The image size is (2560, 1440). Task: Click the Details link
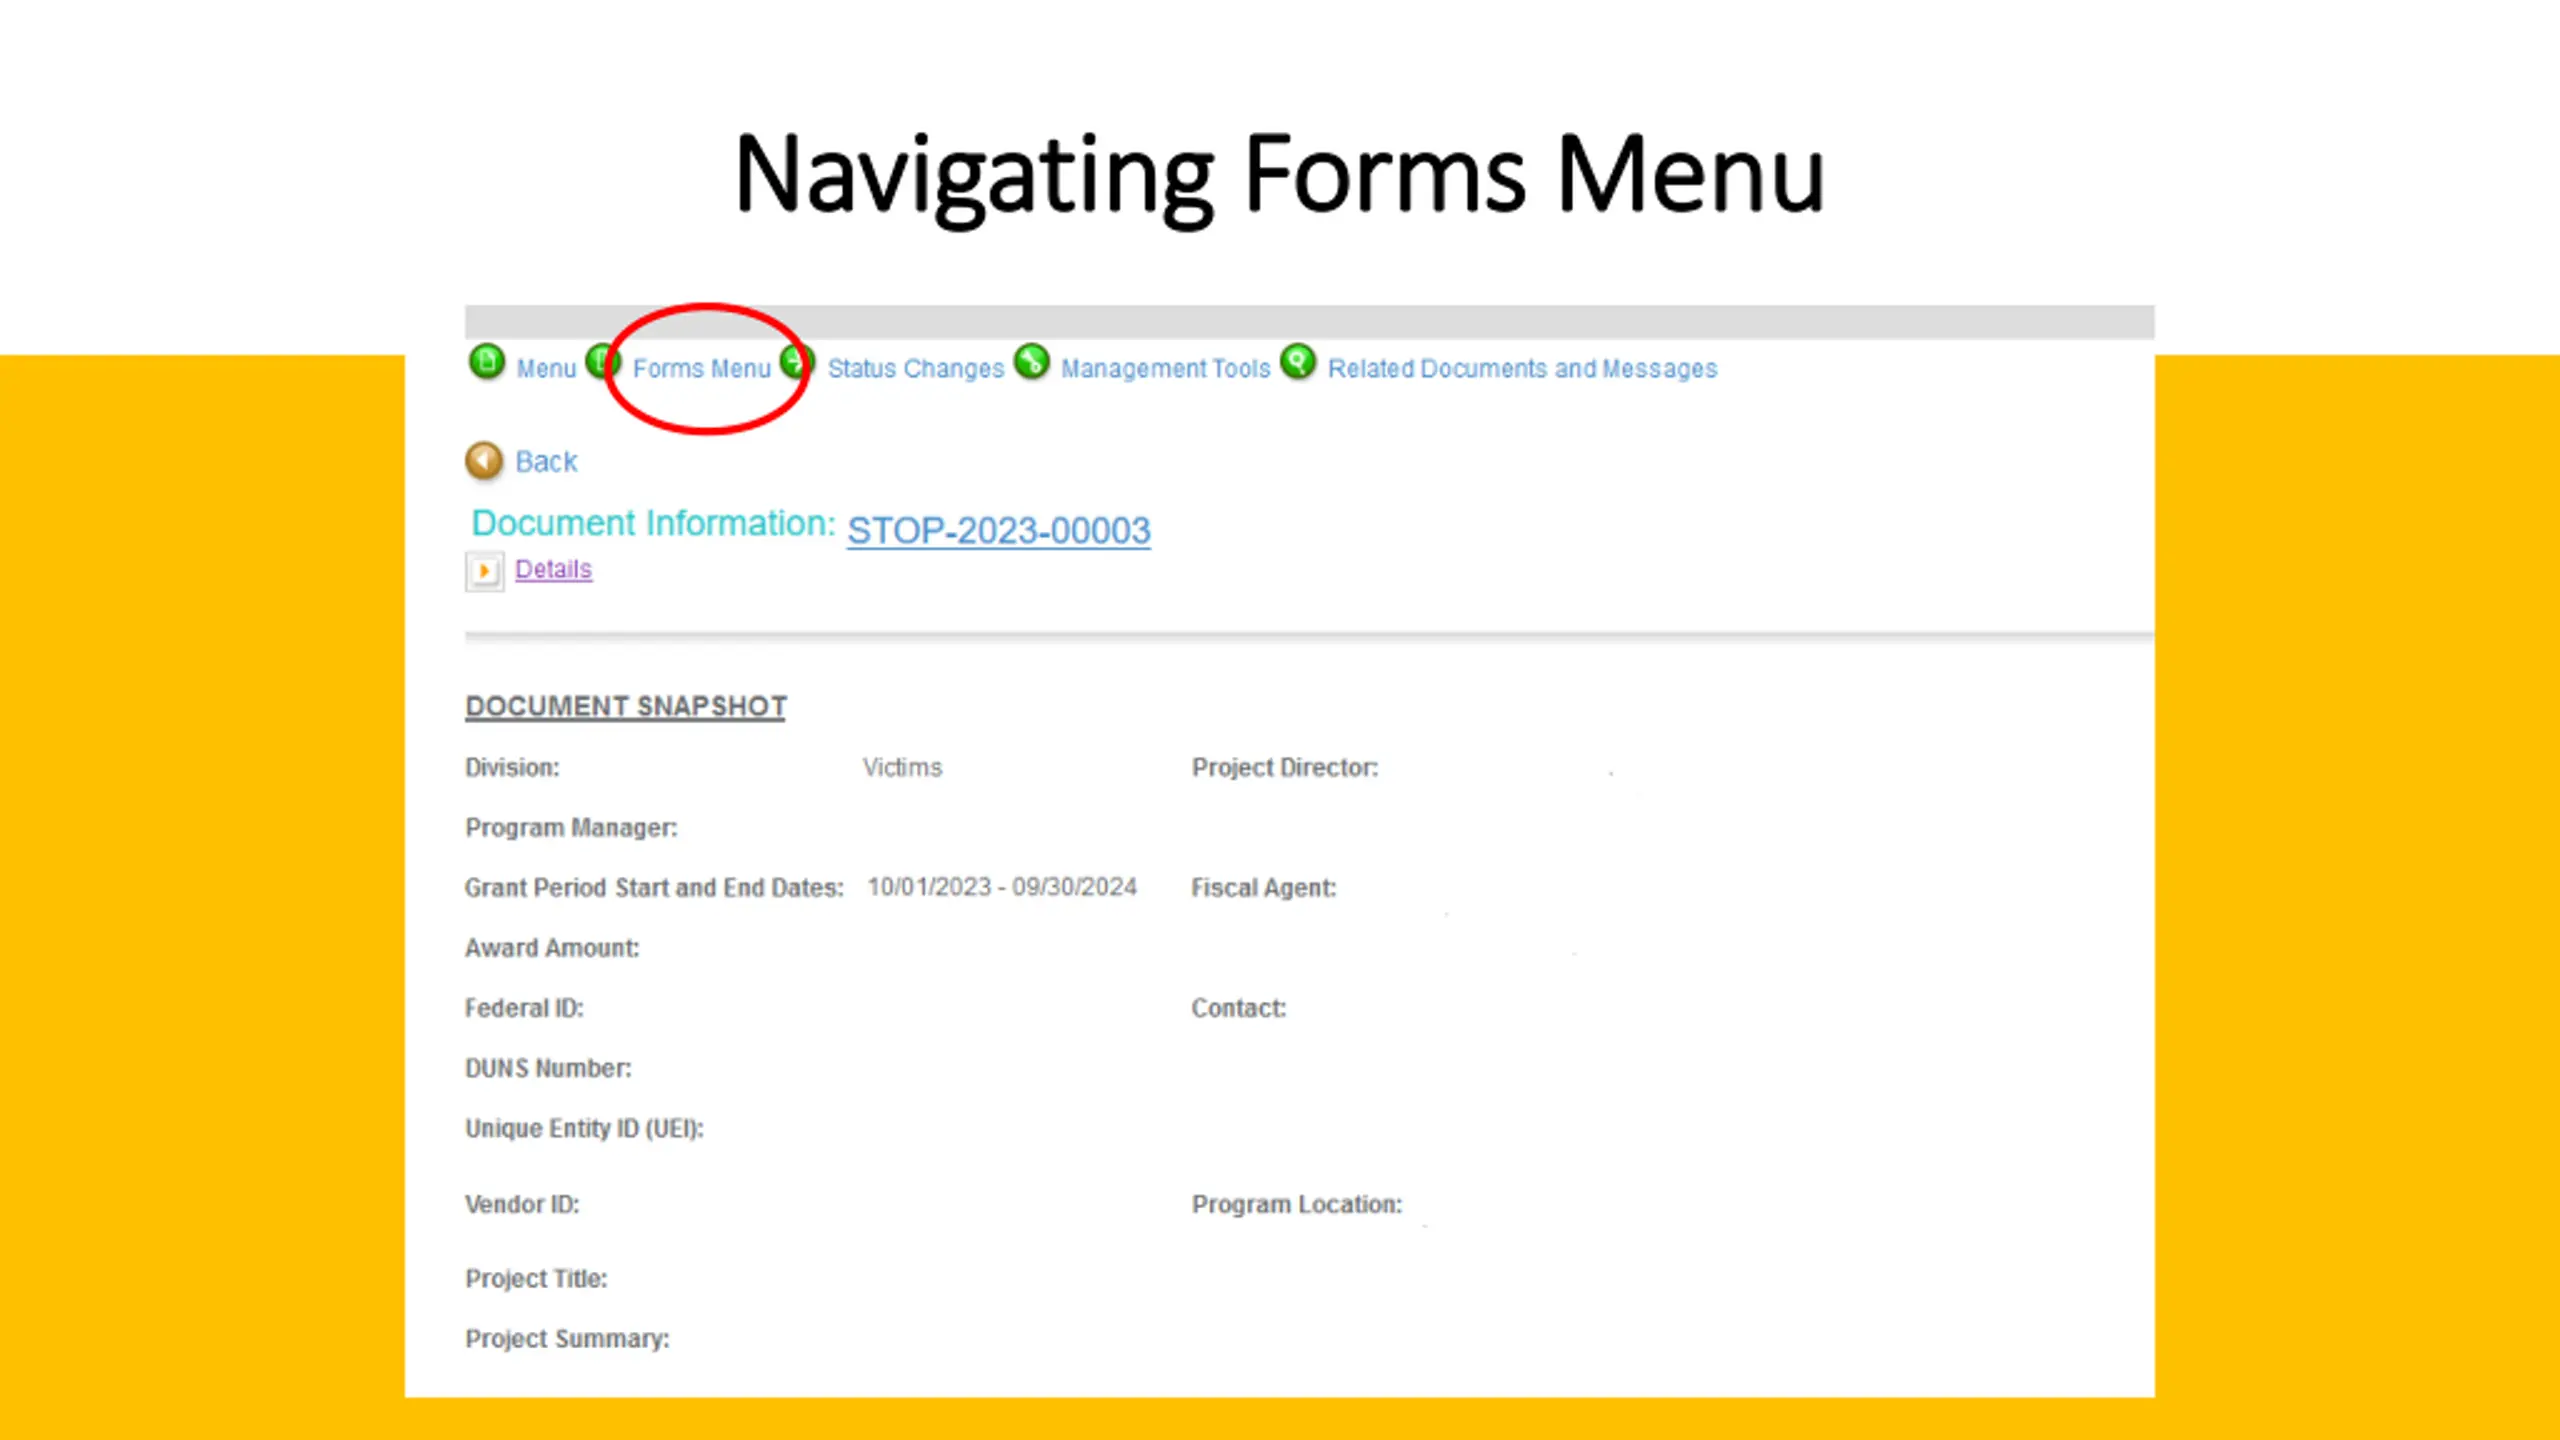(x=553, y=569)
